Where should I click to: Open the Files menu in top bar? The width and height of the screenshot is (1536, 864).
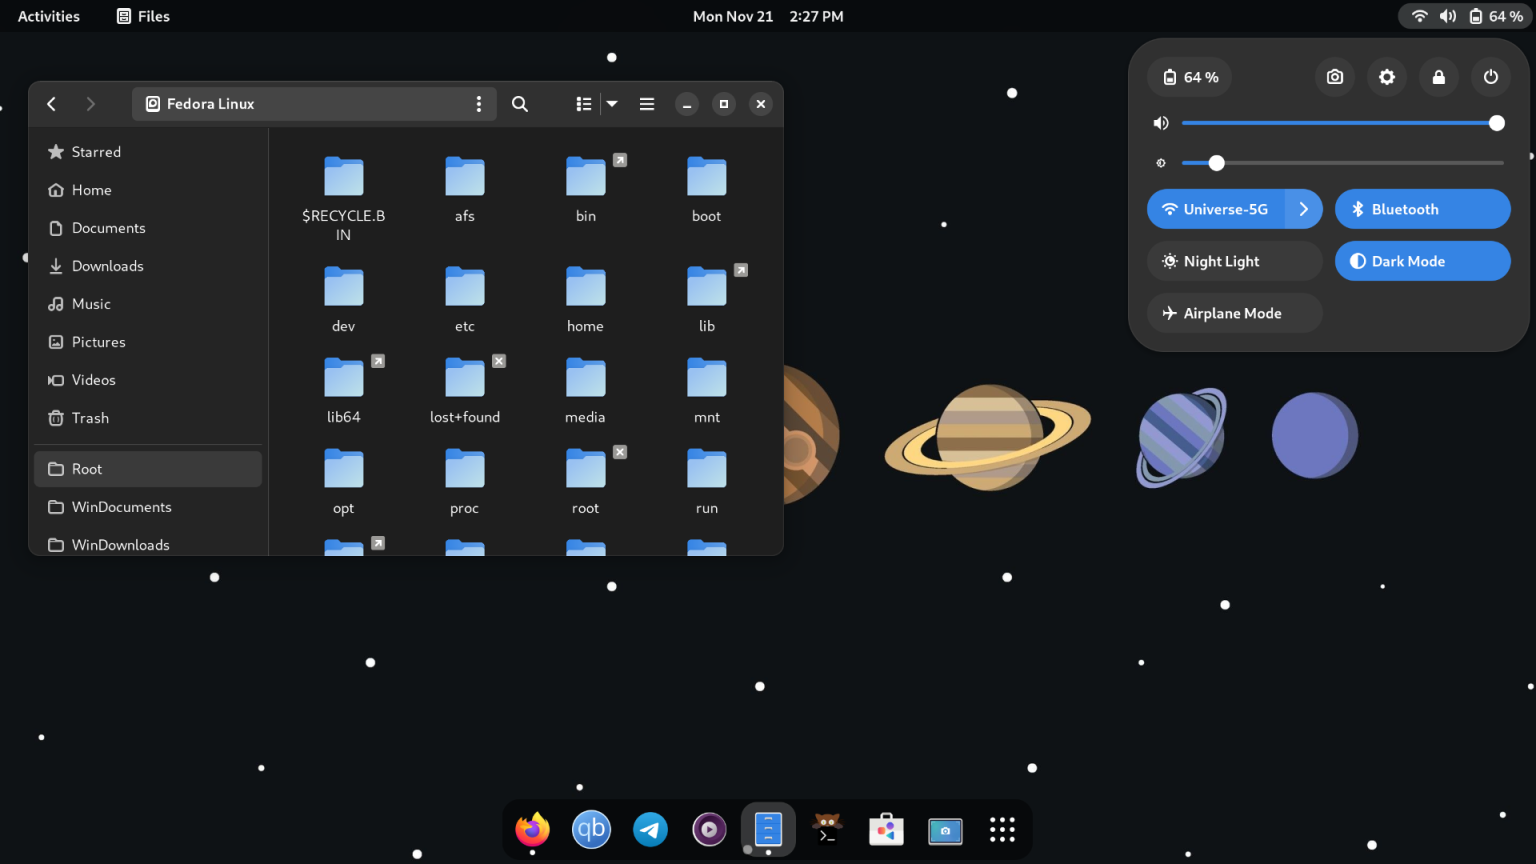click(x=142, y=16)
